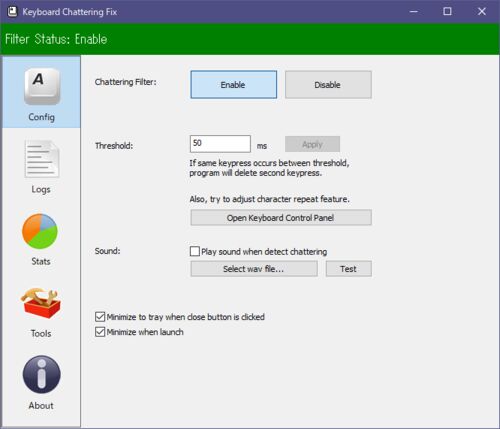500x429 pixels.
Task: Uncheck Minimize to tray when close clicked
Action: [x=100, y=317]
